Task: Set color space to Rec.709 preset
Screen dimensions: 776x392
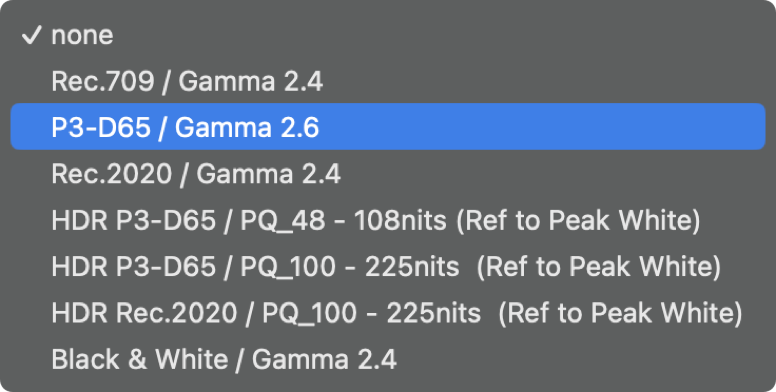Action: [x=388, y=81]
